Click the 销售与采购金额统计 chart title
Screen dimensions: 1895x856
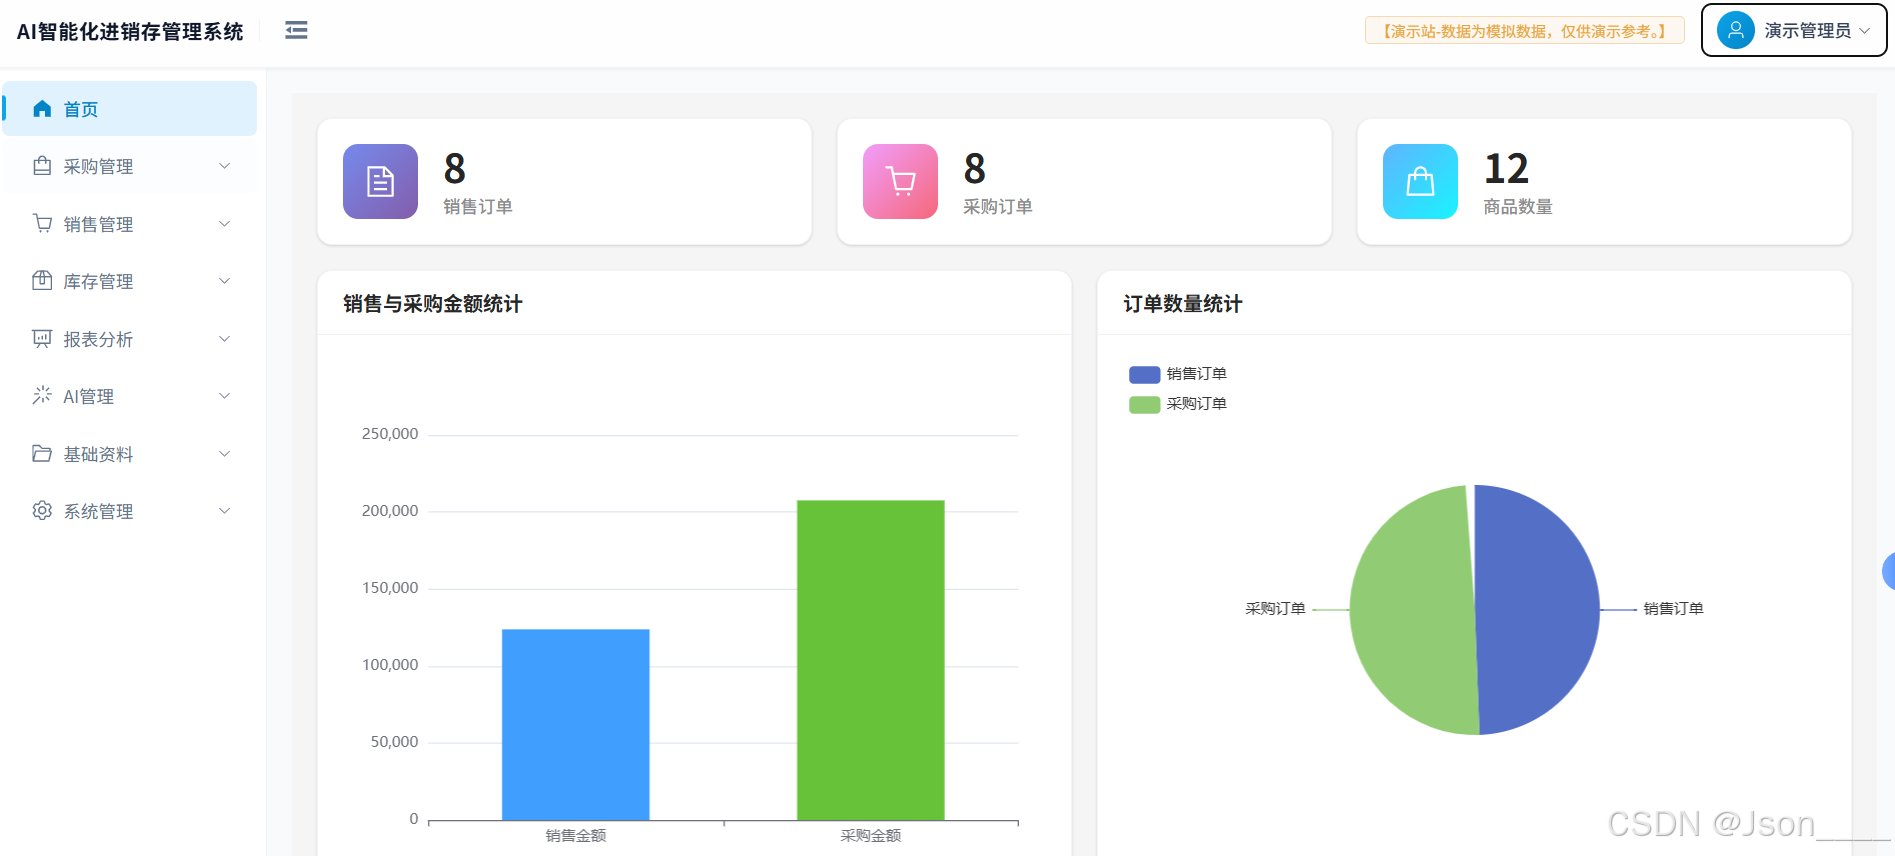tap(433, 304)
